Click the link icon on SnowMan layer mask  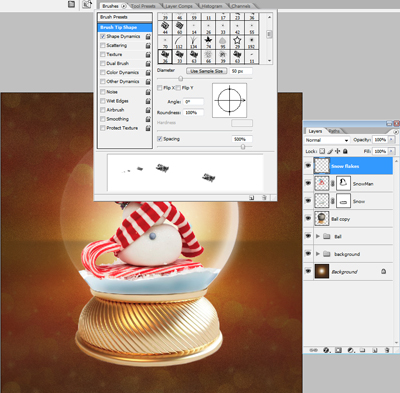[x=333, y=184]
